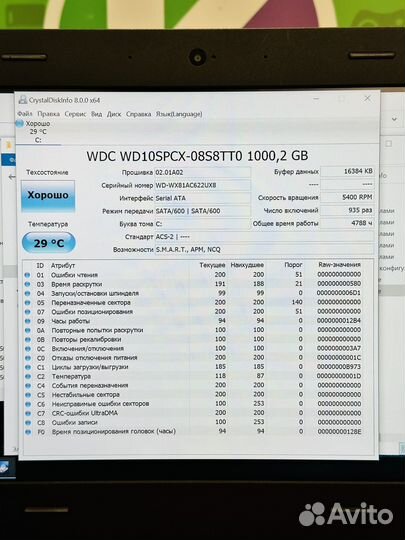Open the Язык(Language) menu
This screenshot has height=540, width=405.
click(x=179, y=114)
